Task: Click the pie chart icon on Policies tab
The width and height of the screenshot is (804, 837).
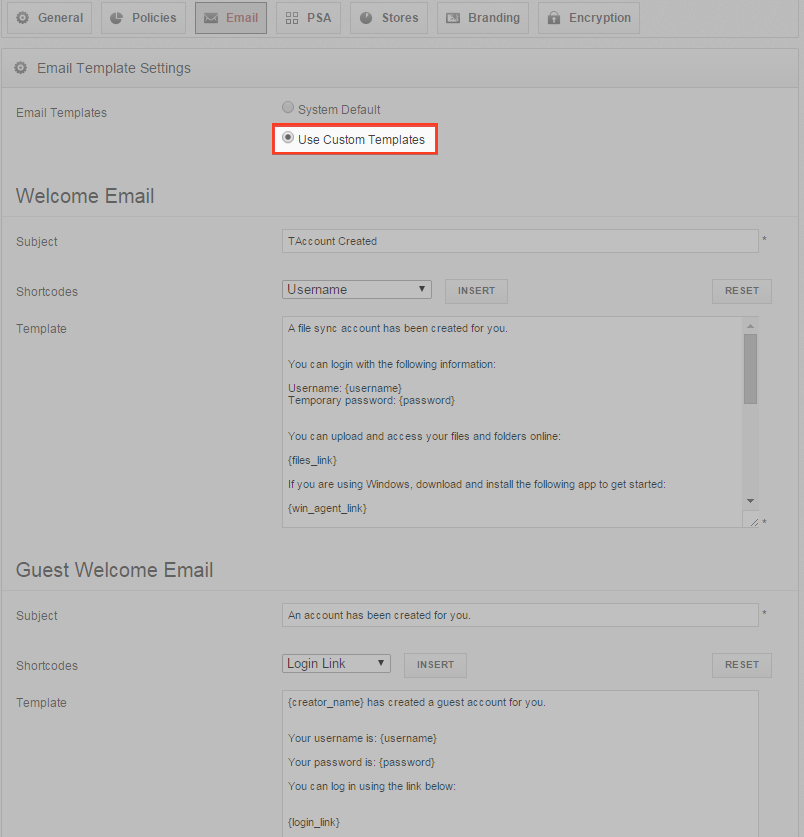Action: (x=116, y=18)
